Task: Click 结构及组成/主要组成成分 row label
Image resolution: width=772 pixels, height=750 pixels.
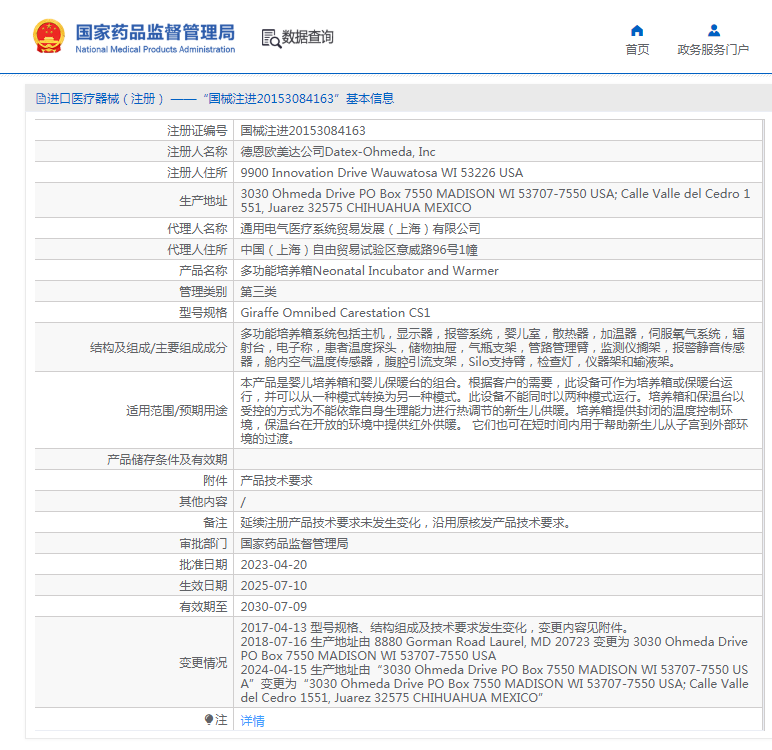Action: (x=159, y=348)
